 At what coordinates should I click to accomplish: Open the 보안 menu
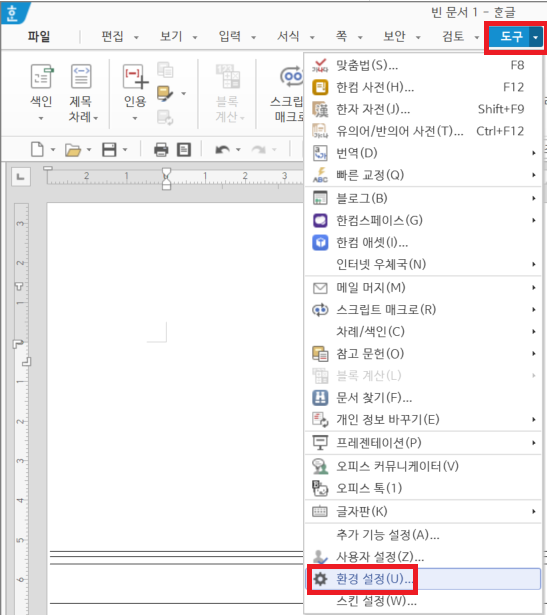point(394,36)
